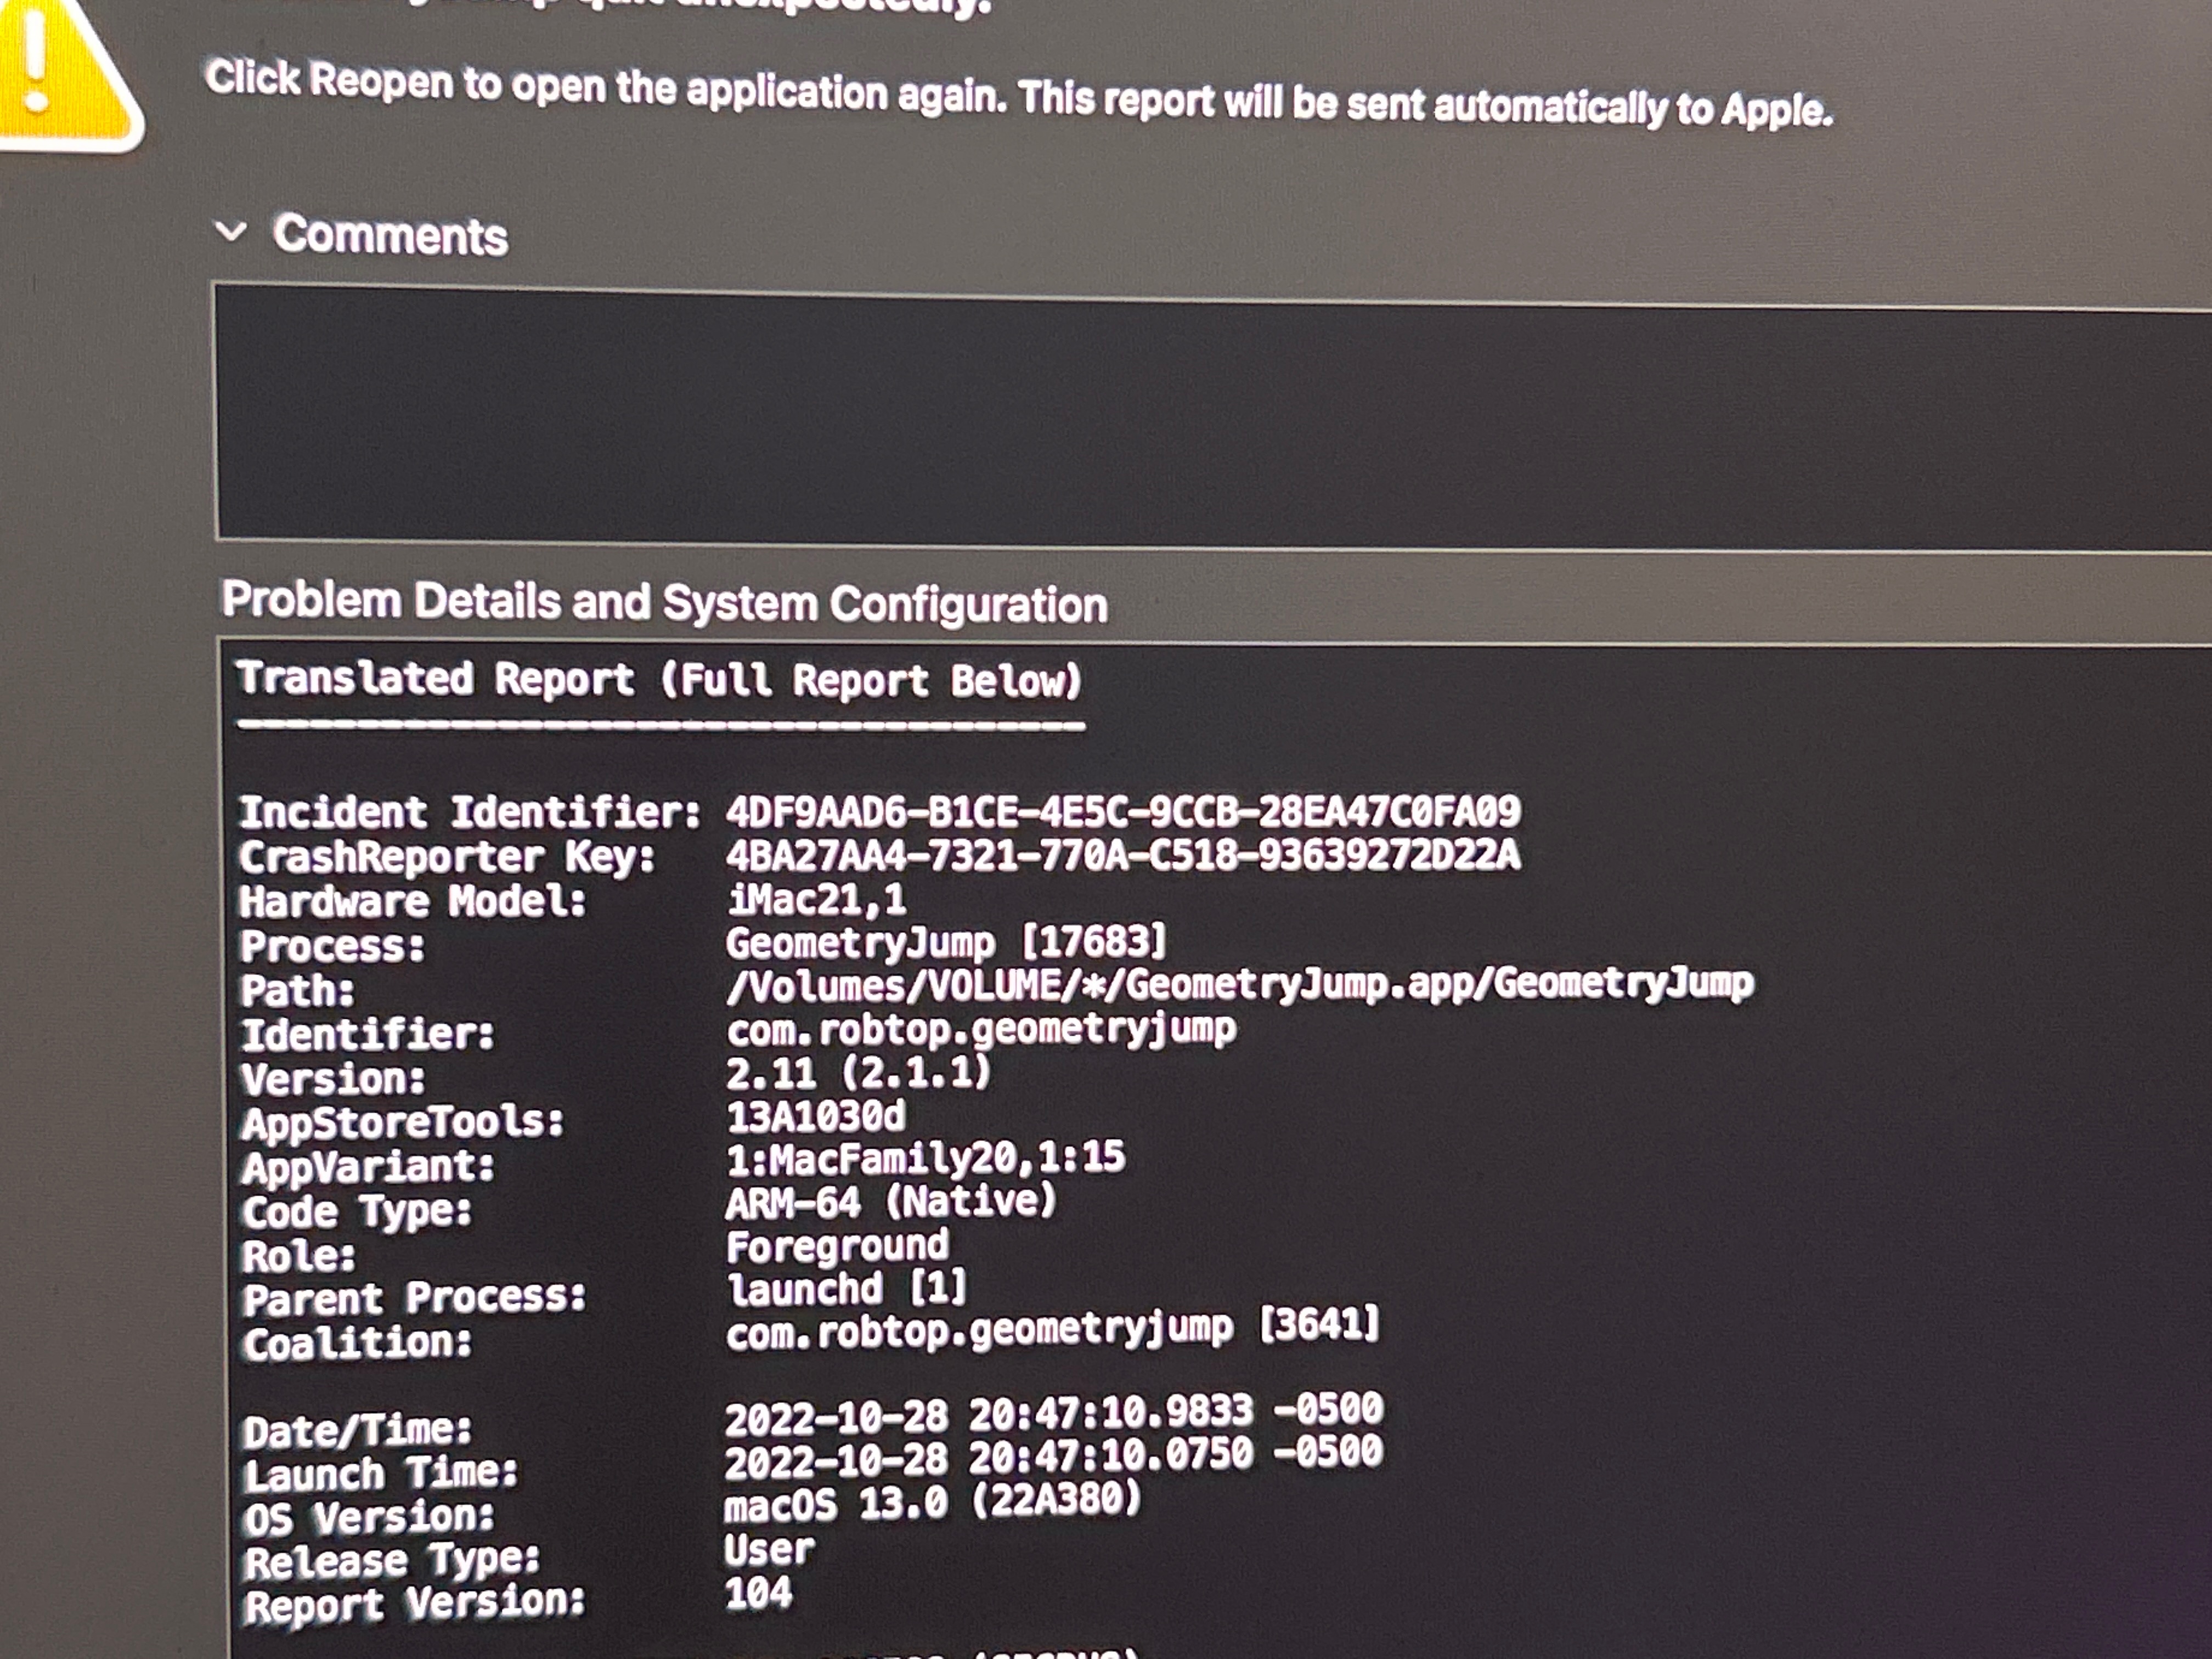The width and height of the screenshot is (2212, 1659).
Task: Click the CrashReporter Key value line
Action: 1122,855
